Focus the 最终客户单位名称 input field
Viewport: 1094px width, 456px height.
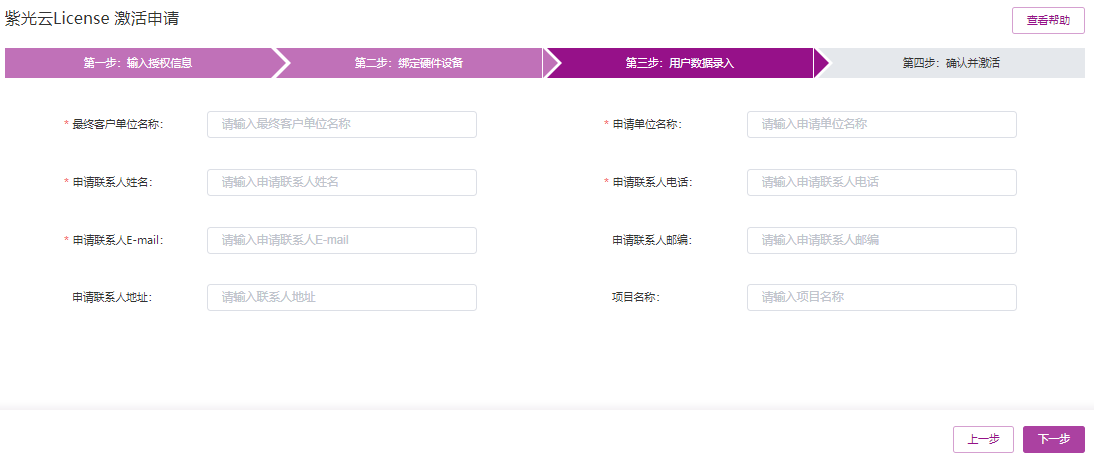(x=342, y=125)
